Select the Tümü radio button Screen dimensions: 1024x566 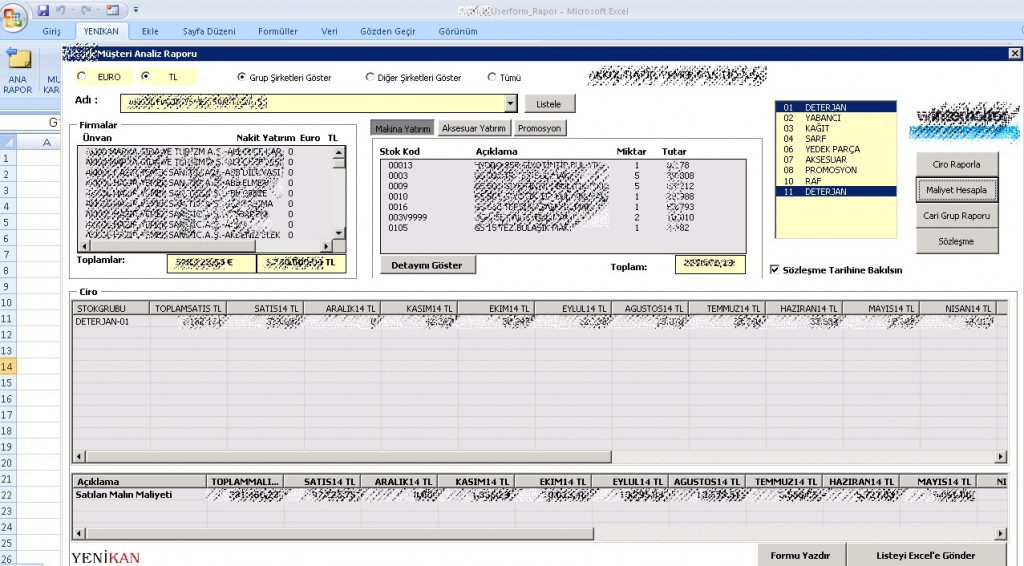492,77
